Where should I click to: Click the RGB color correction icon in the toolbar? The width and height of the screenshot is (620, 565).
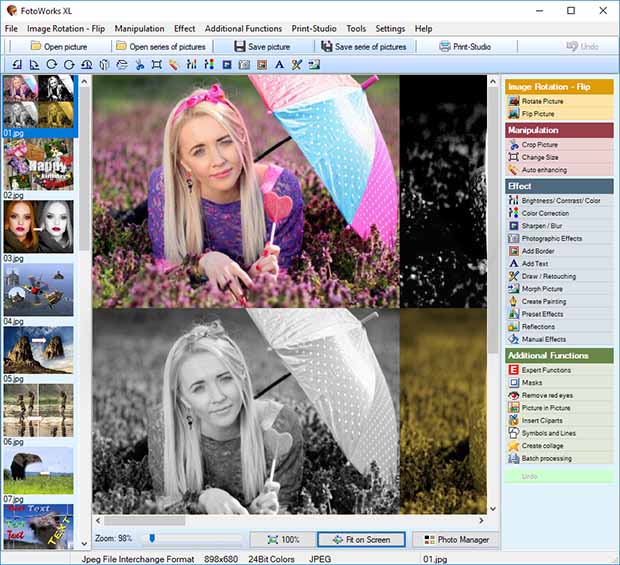[209, 64]
